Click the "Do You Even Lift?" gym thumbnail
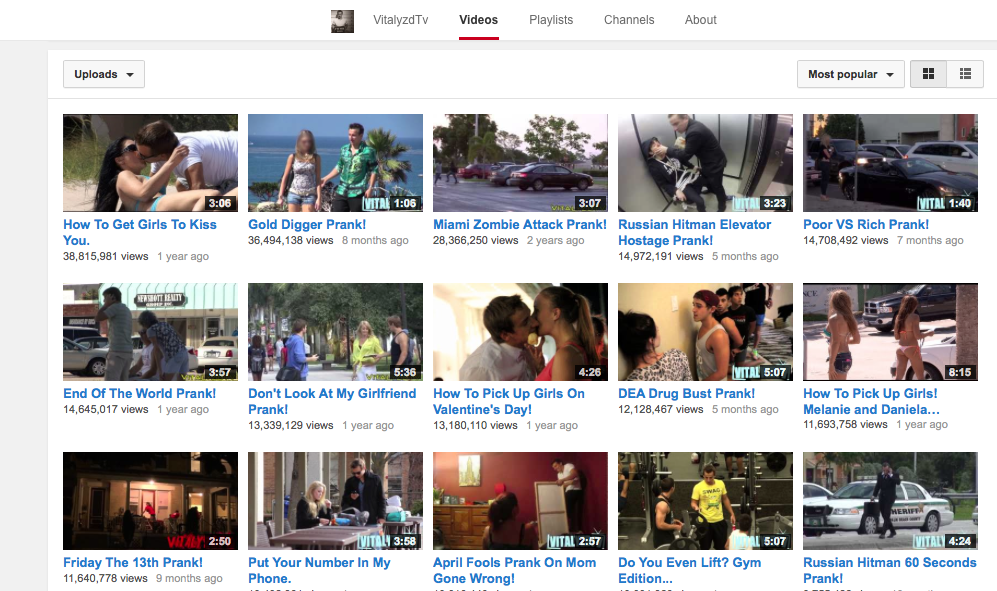Viewport: 997px width, 591px height. click(x=705, y=500)
